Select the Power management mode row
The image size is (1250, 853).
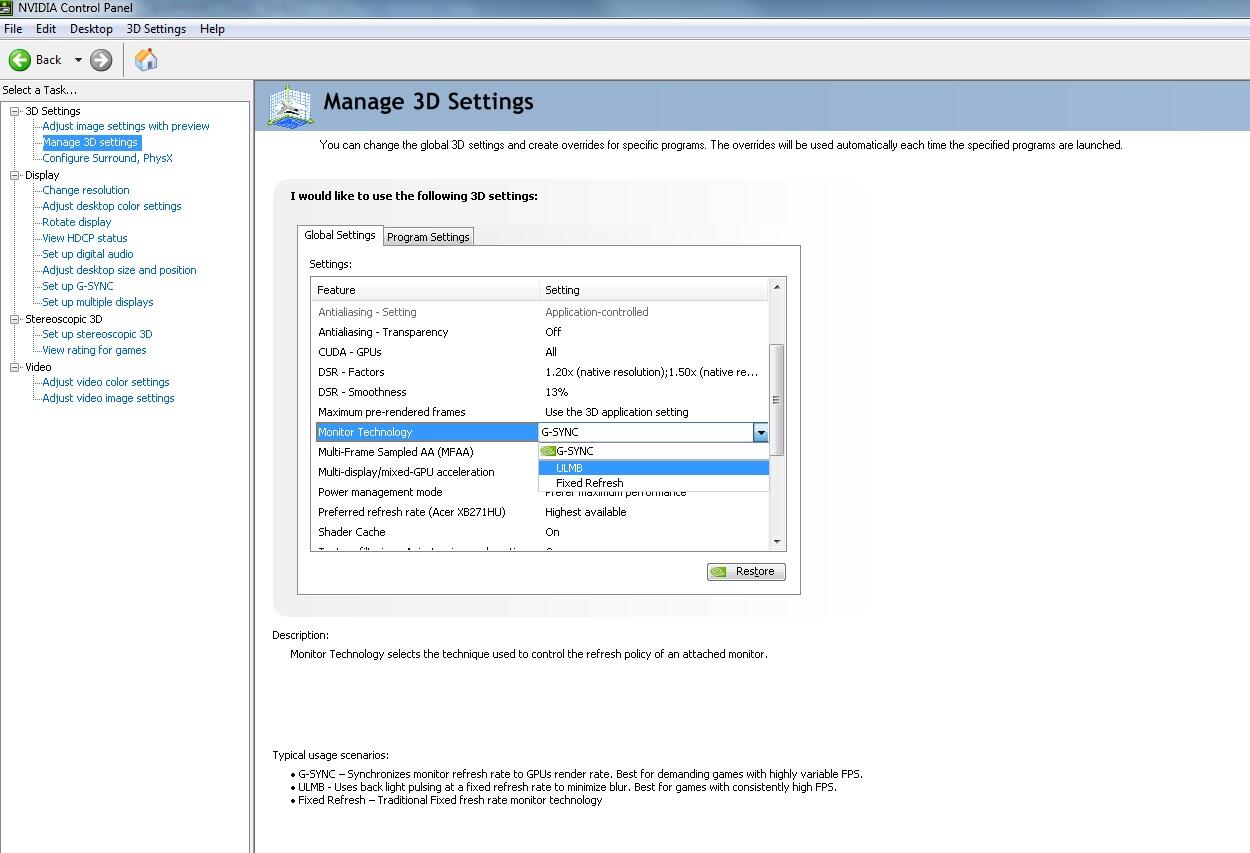[x=540, y=492]
